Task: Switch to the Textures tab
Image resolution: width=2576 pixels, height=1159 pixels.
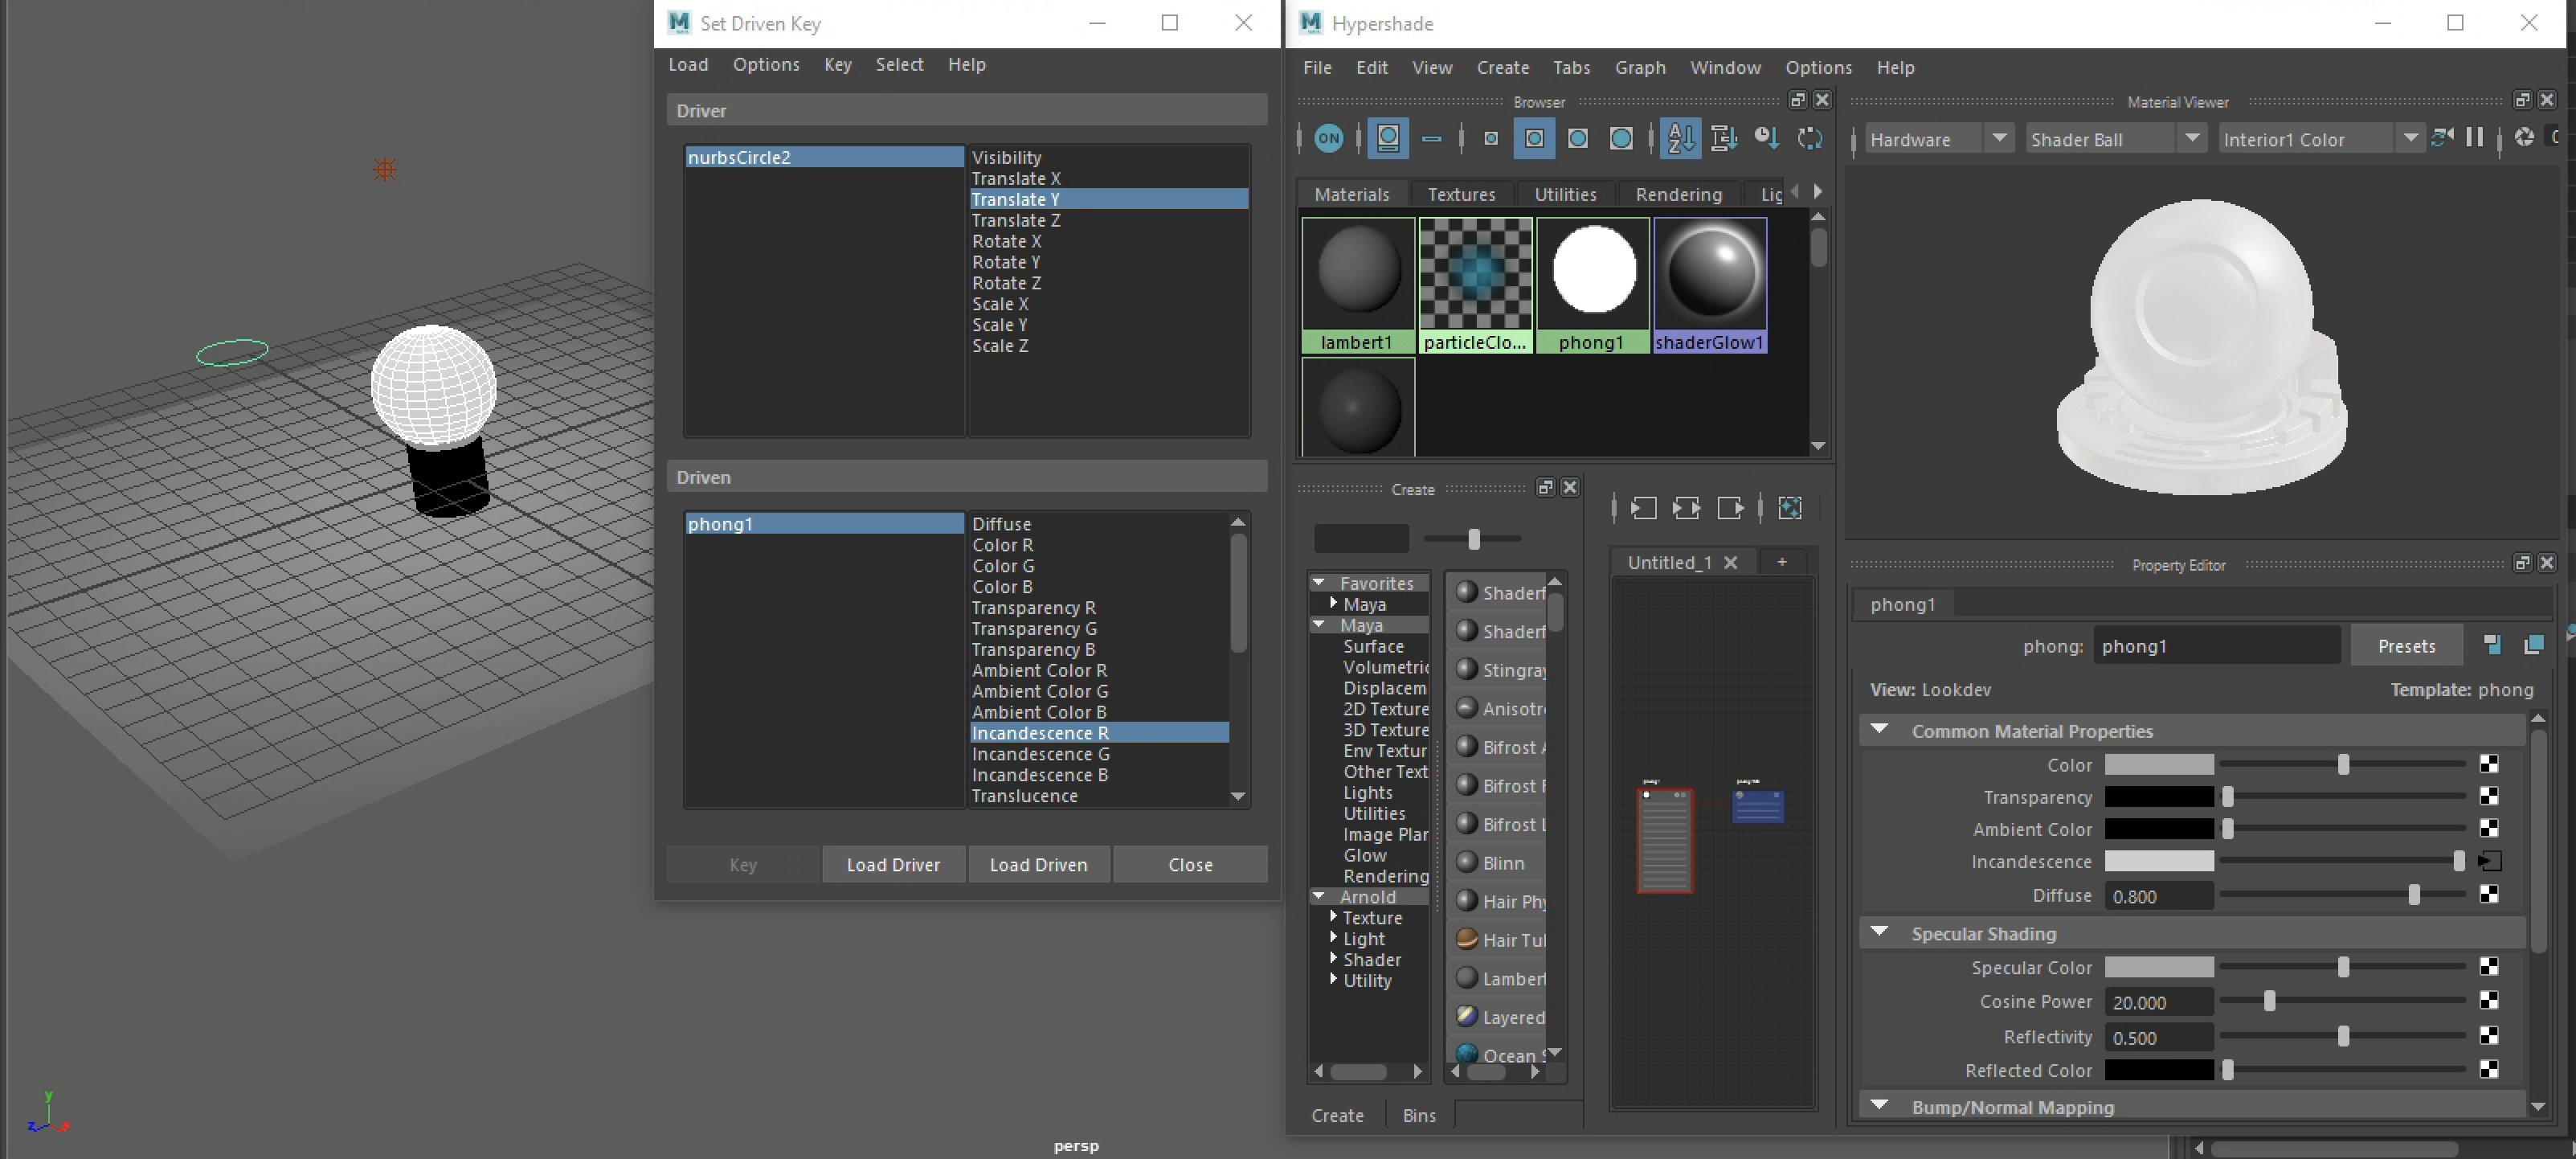Action: (x=1461, y=194)
